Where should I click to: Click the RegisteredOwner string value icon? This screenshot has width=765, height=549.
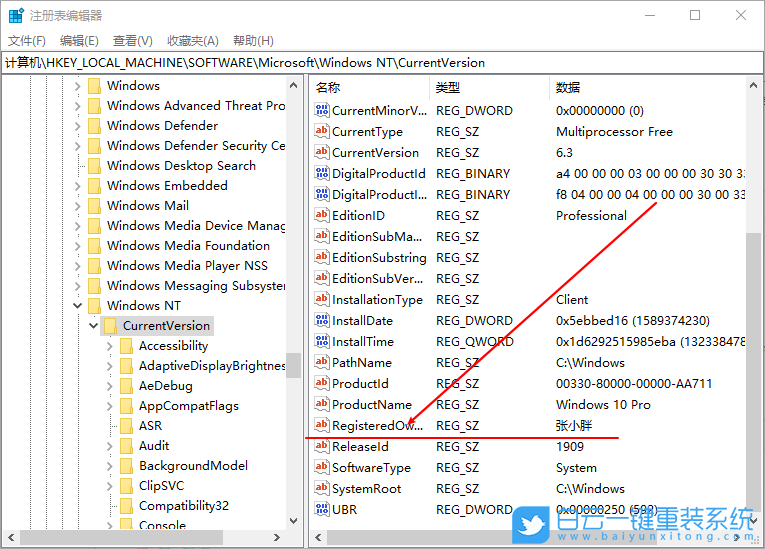321,426
